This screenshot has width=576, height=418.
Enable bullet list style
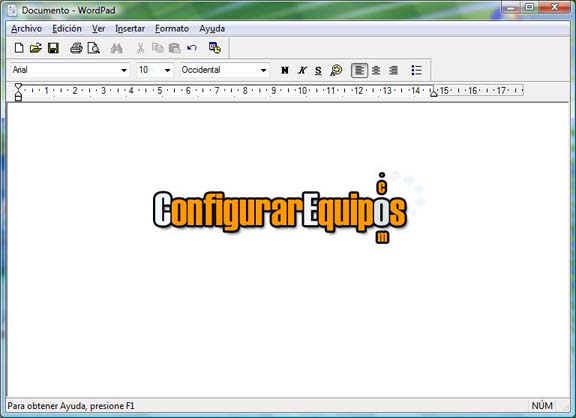(416, 70)
